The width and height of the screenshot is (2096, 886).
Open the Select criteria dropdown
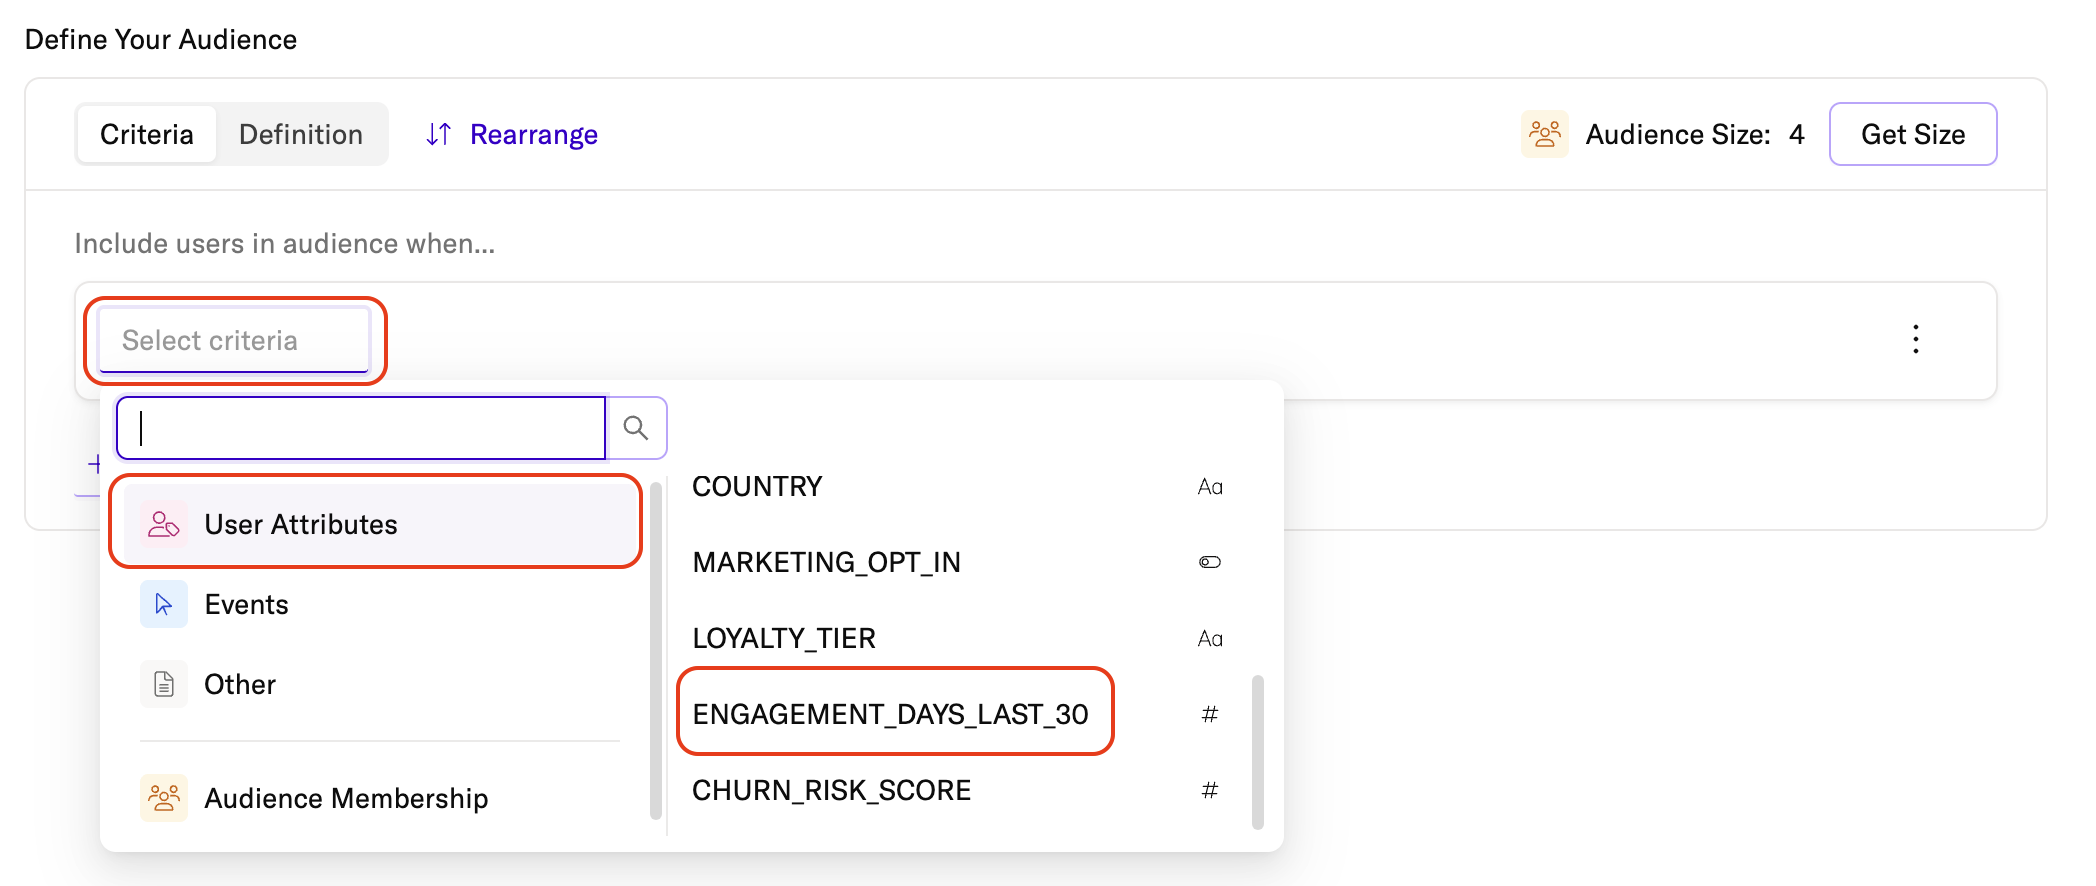(234, 341)
